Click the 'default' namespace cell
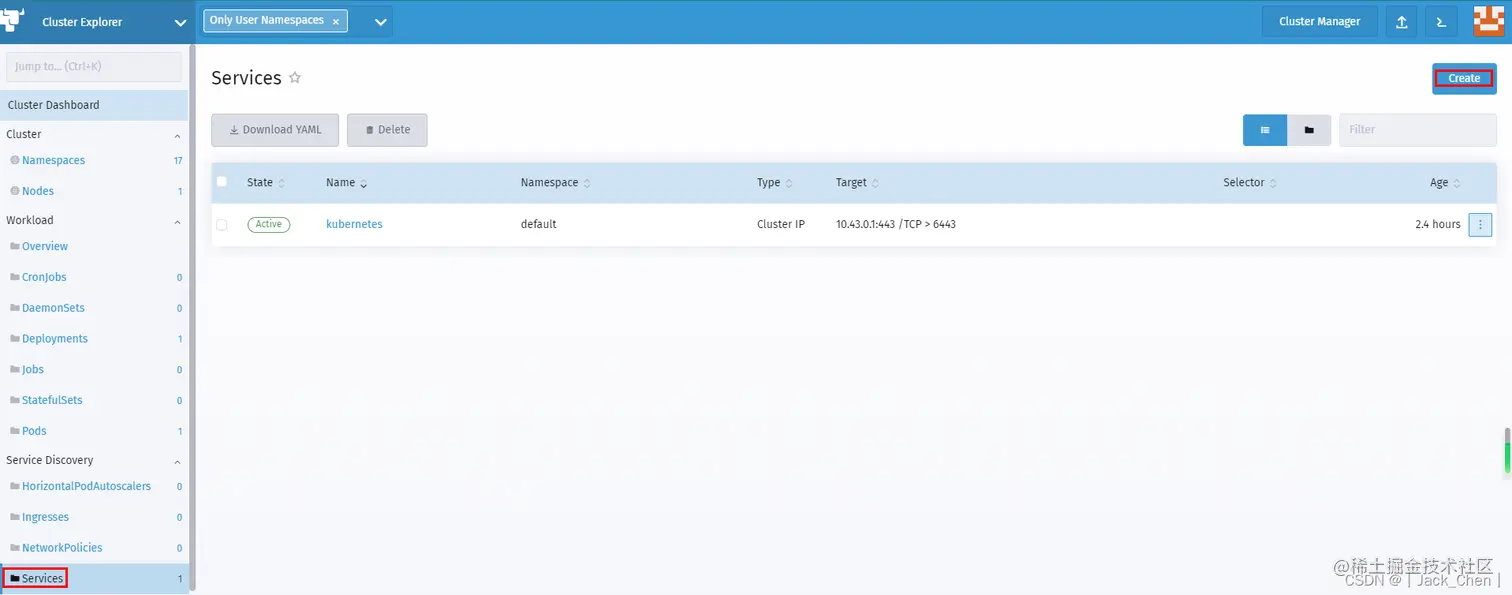This screenshot has height=595, width=1512. click(x=538, y=224)
